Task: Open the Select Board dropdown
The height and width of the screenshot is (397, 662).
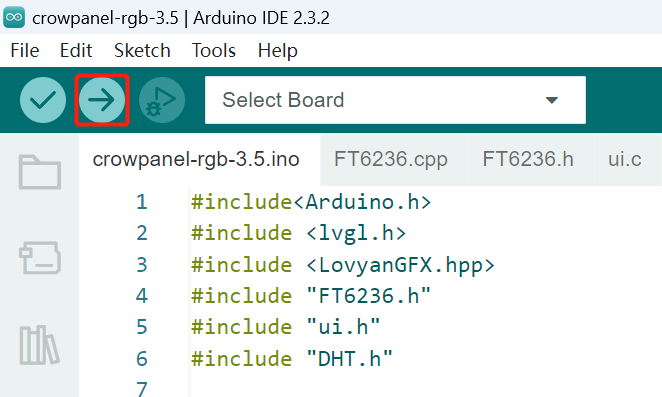Action: [395, 100]
